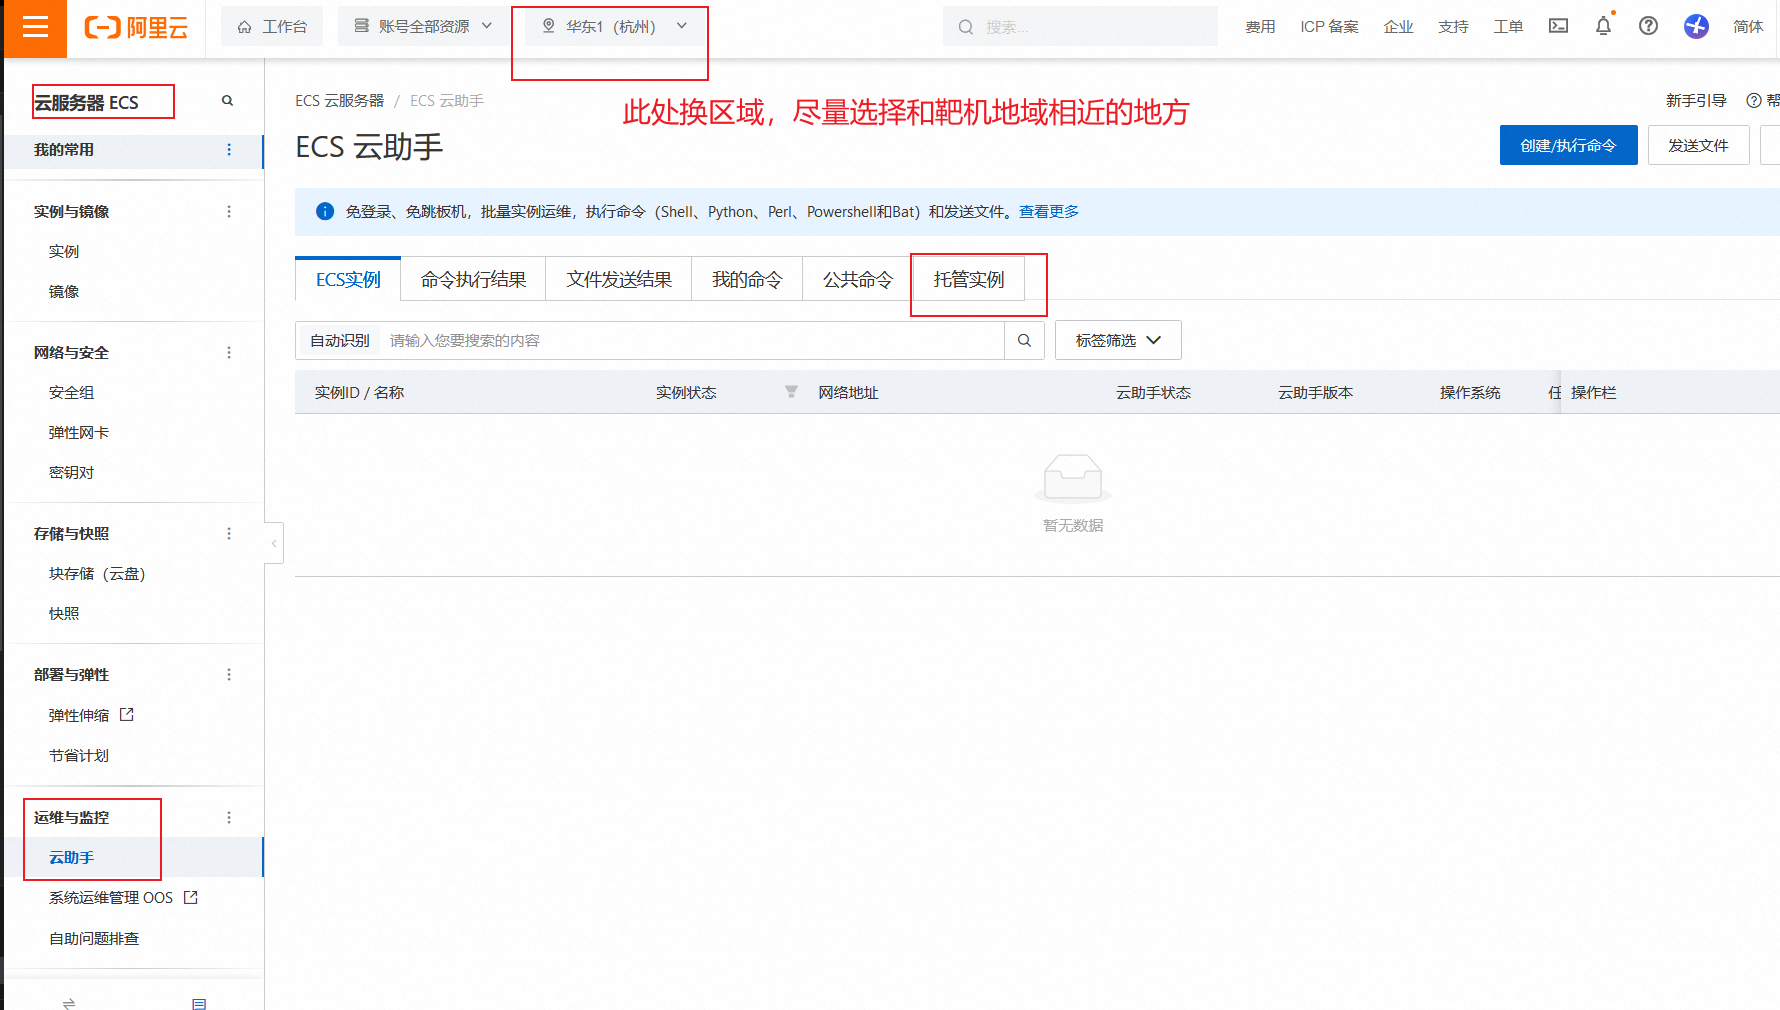Open the 自动识别 search type selector
1780x1010 pixels.
tap(340, 341)
